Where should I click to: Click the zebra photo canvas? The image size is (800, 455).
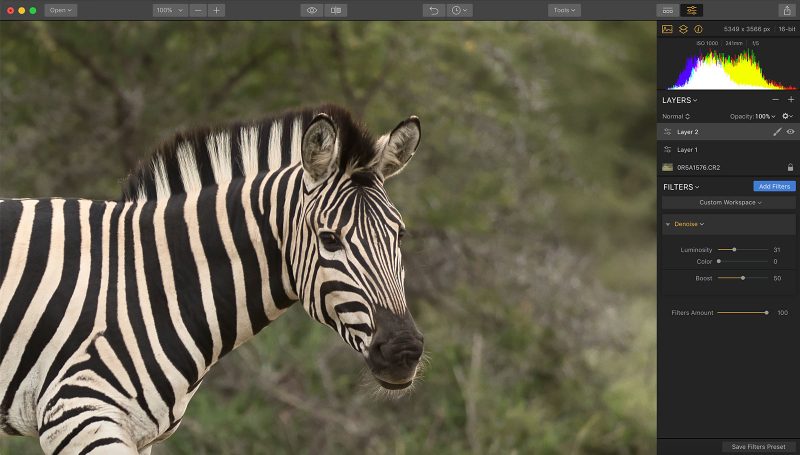[x=328, y=238]
